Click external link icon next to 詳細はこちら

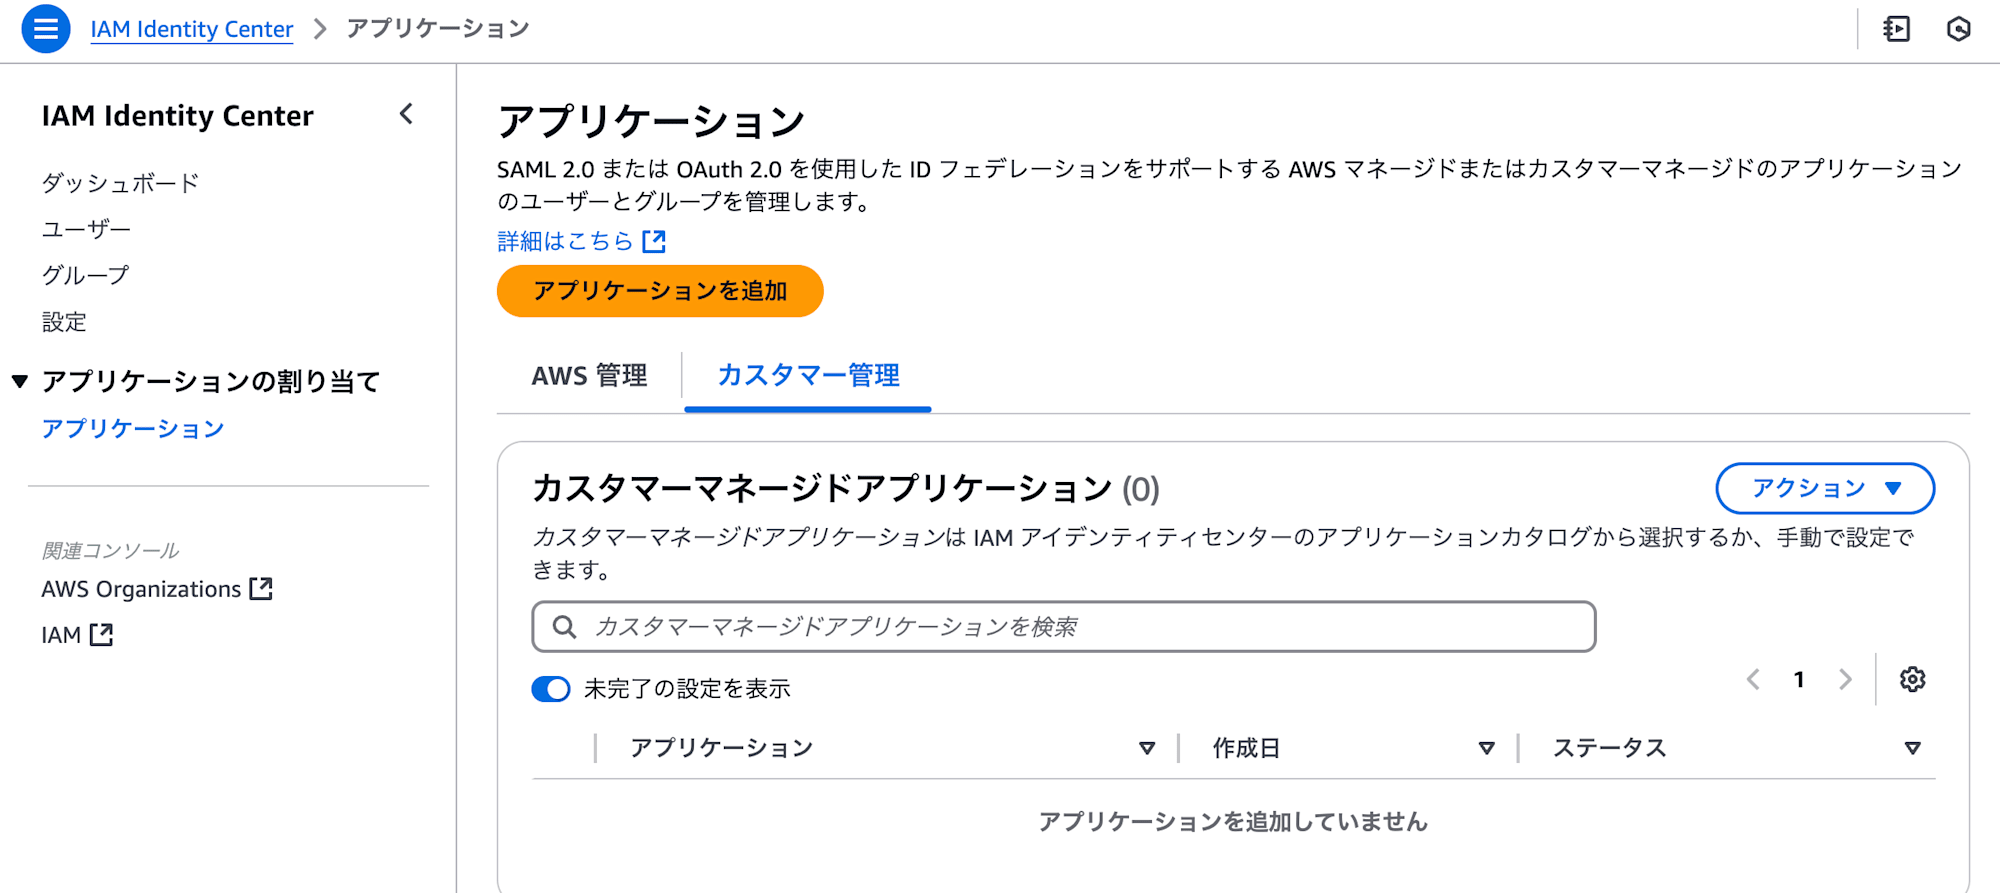click(654, 241)
